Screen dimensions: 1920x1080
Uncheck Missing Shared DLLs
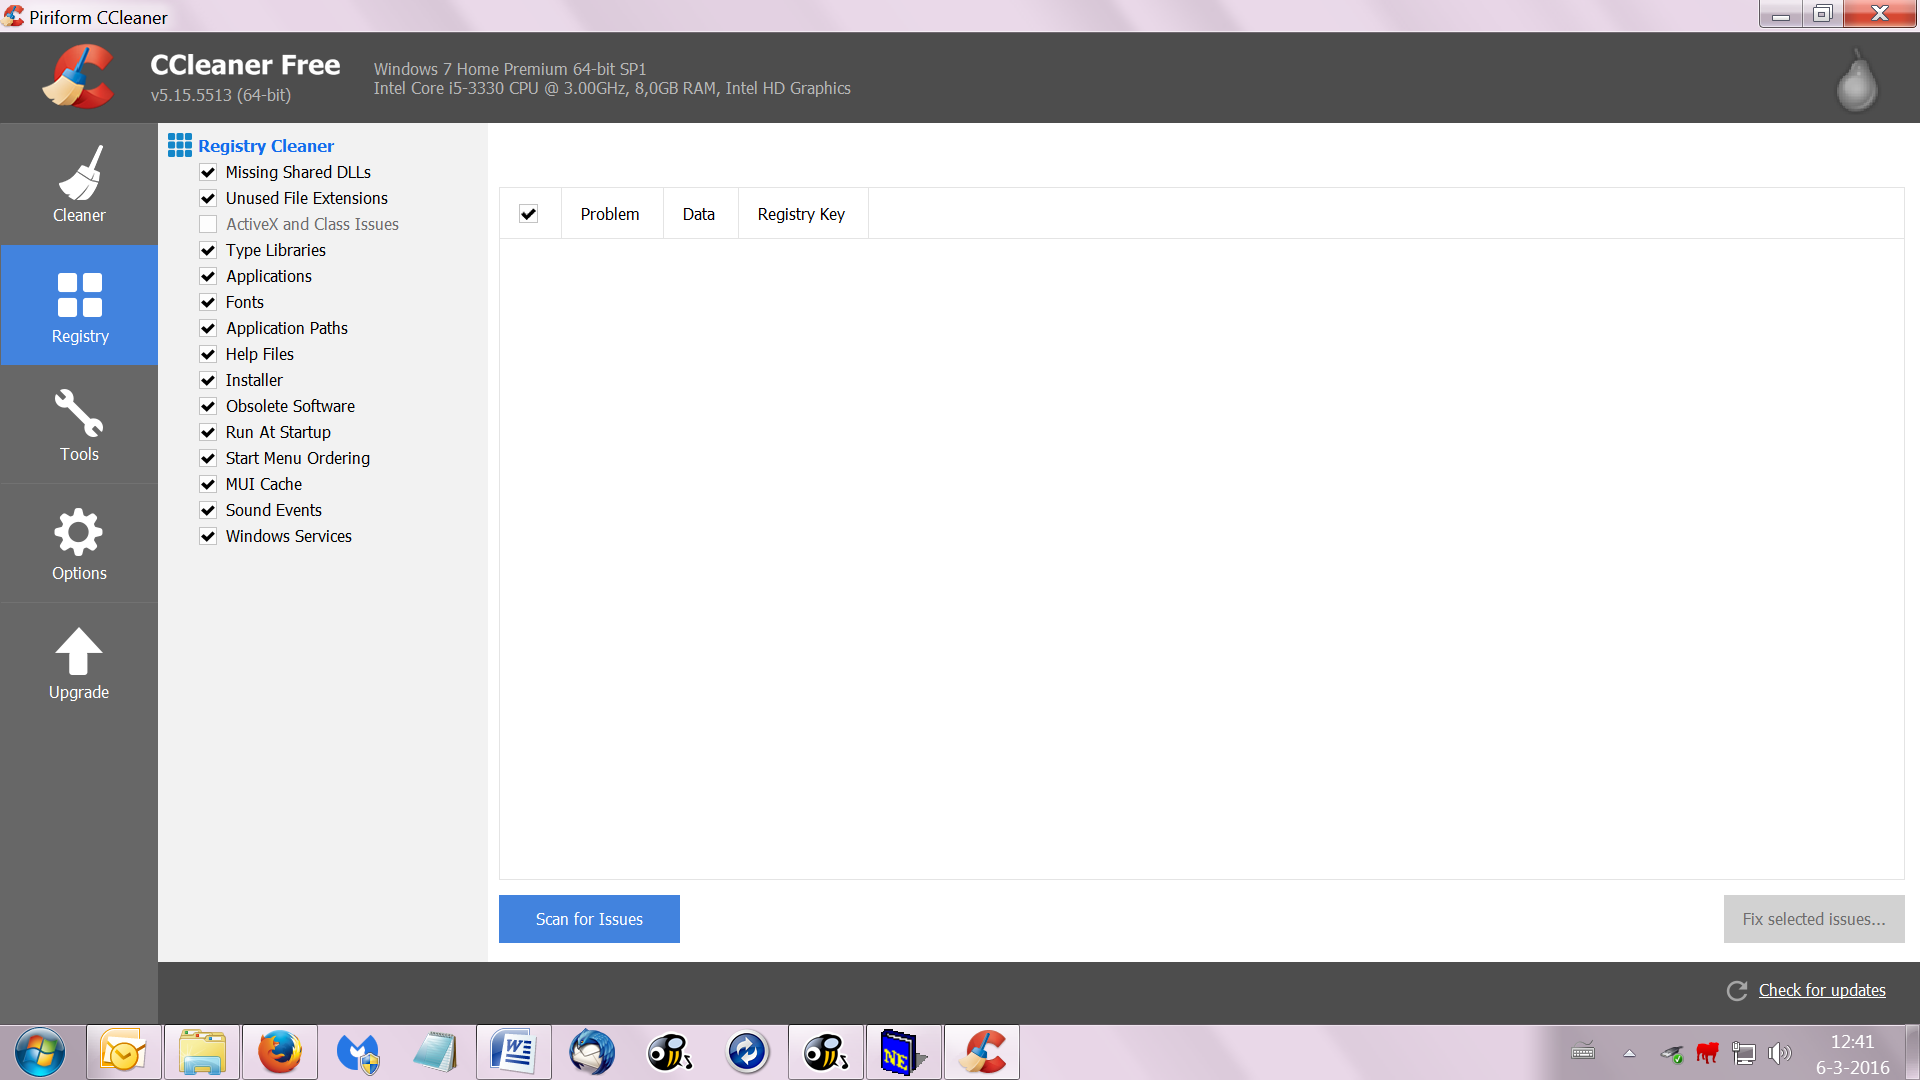pyautogui.click(x=208, y=172)
